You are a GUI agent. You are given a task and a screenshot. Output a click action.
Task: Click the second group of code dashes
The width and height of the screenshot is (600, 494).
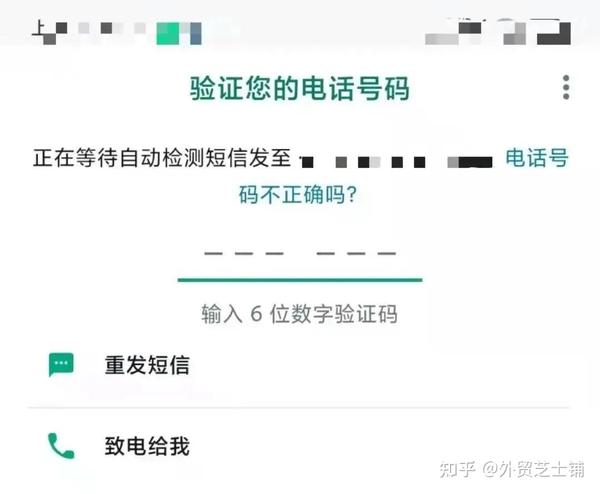tap(356, 253)
